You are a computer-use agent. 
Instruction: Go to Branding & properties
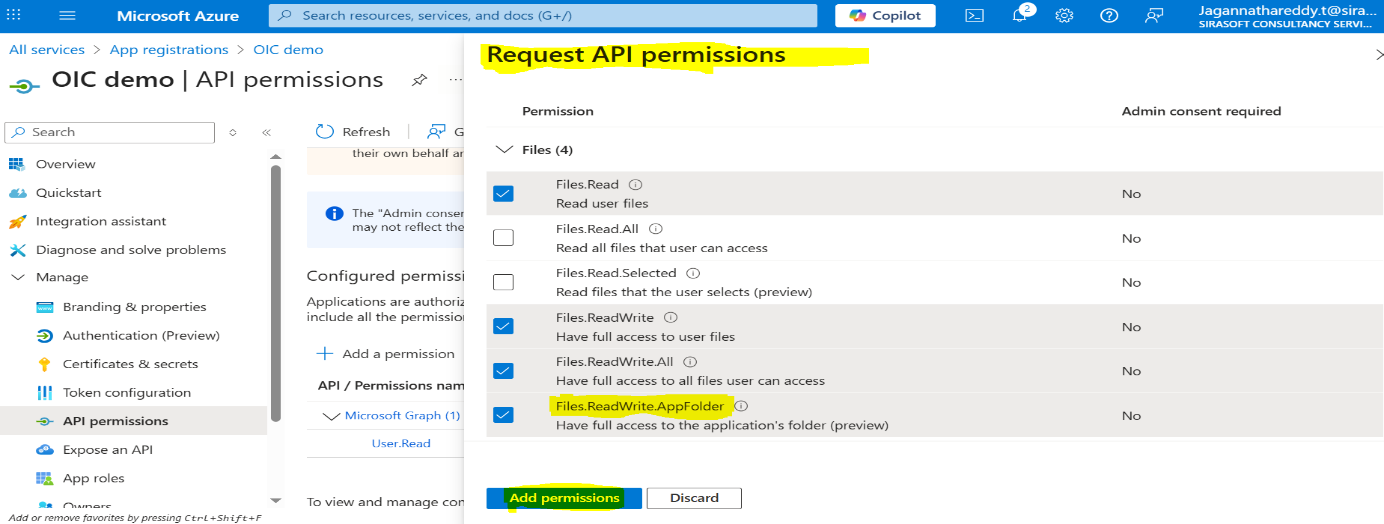tap(133, 307)
